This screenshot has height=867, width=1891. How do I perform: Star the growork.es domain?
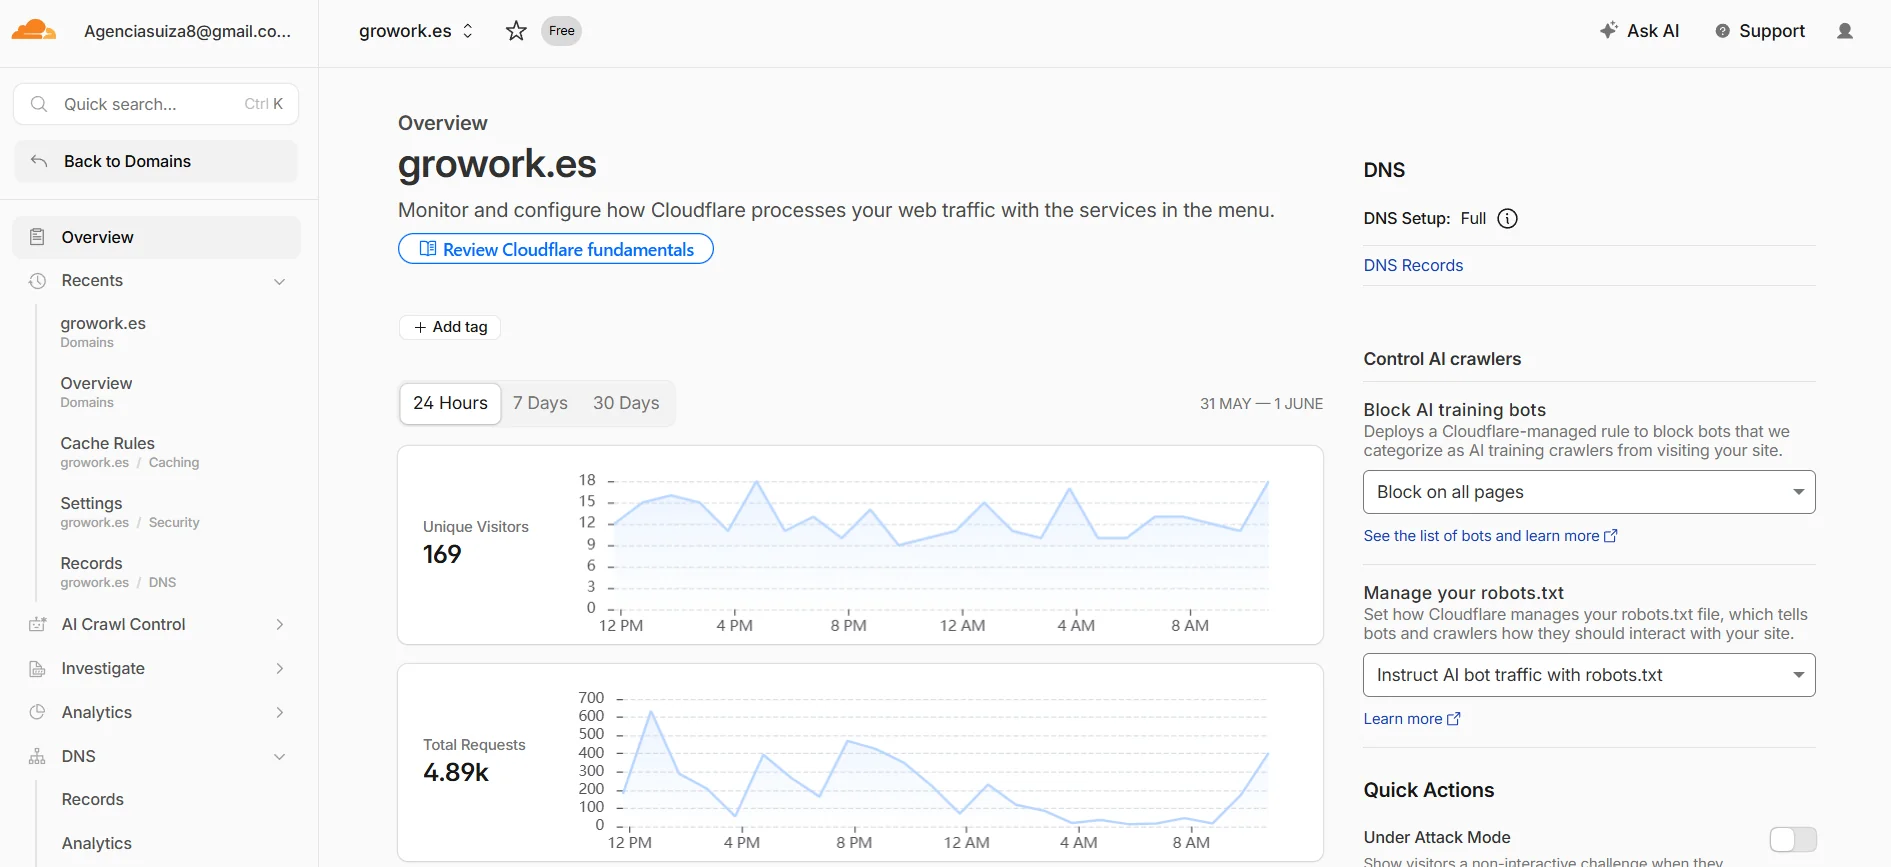pos(516,31)
